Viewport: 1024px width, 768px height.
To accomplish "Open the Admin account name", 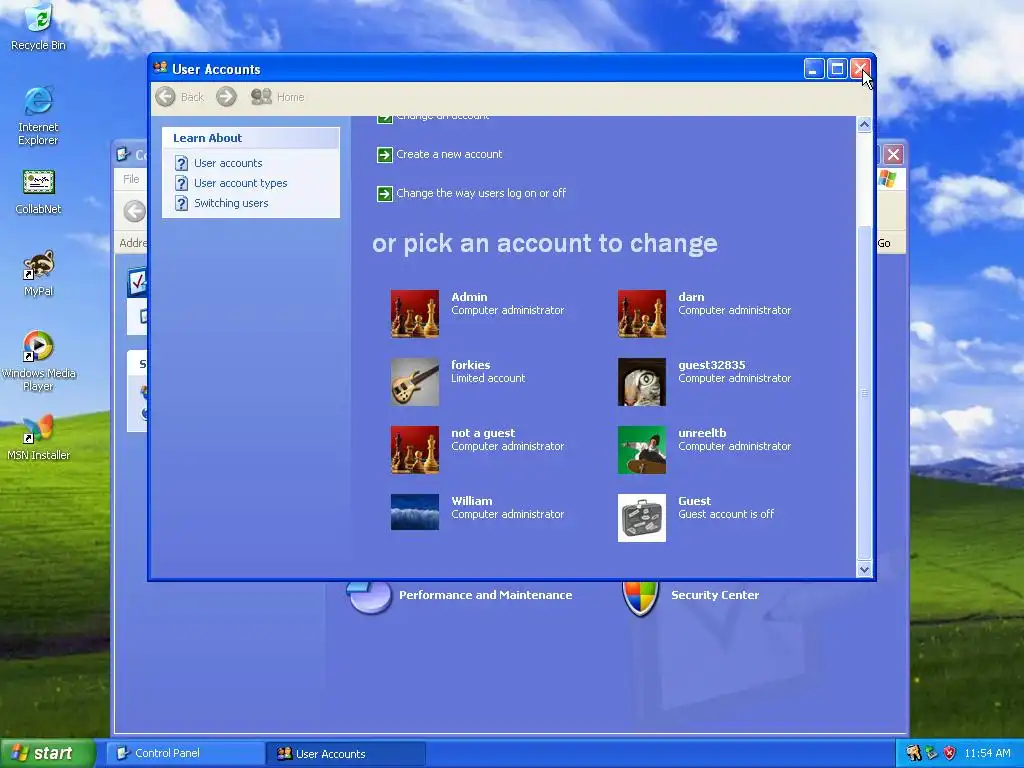I will 469,296.
